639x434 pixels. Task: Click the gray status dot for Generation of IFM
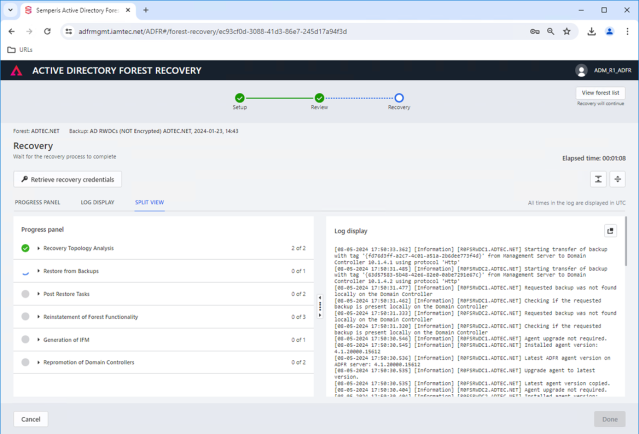coord(25,339)
